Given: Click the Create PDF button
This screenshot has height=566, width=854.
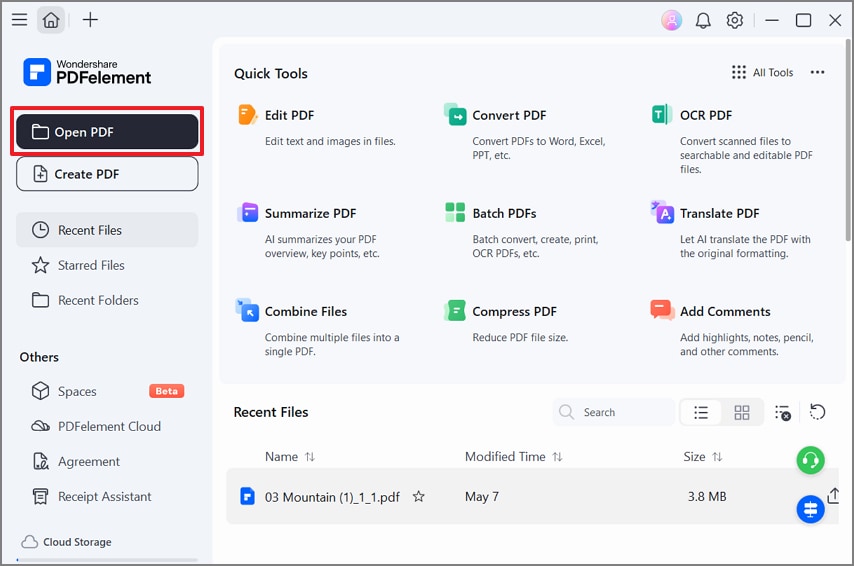Looking at the screenshot, I should pyautogui.click(x=107, y=174).
